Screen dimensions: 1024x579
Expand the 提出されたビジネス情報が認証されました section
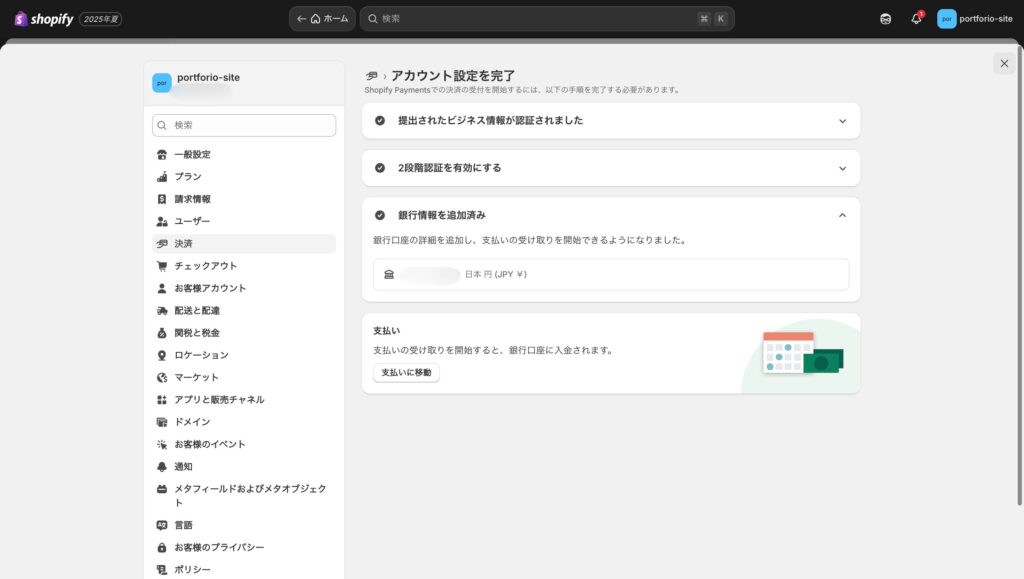(842, 121)
